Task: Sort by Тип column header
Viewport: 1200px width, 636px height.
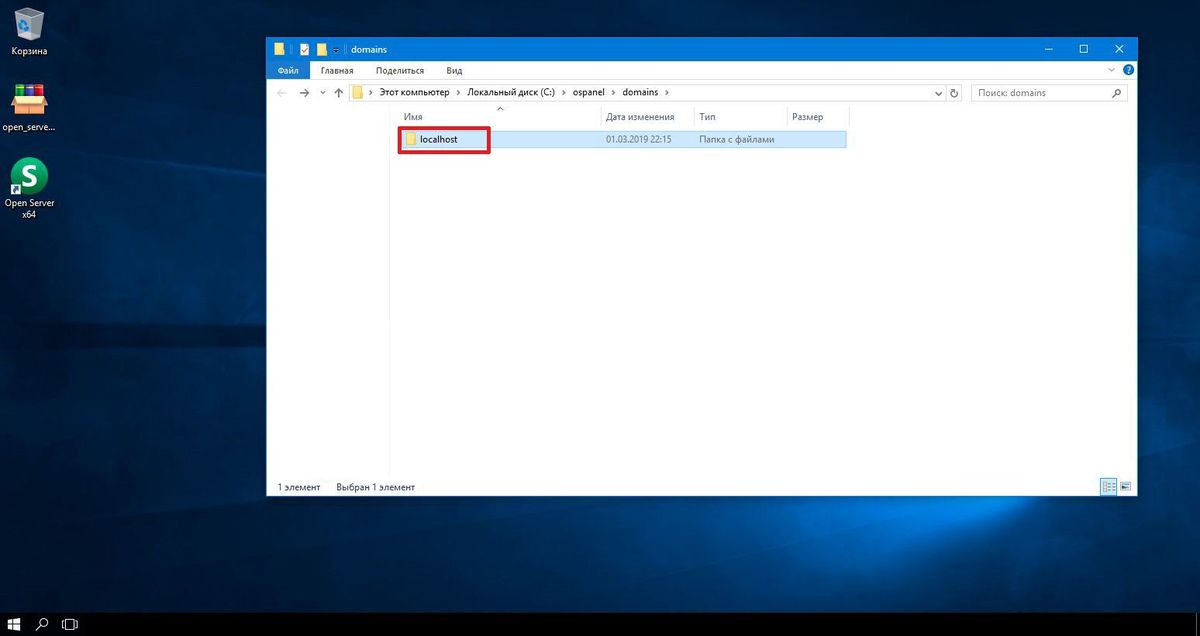Action: pos(707,117)
